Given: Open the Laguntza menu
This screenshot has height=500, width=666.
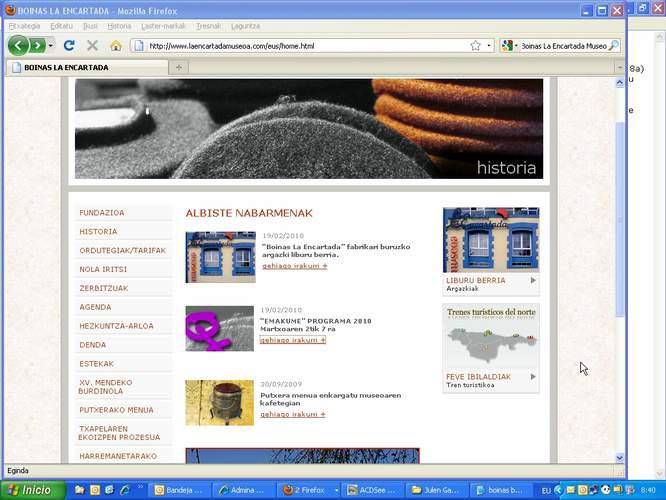Looking at the screenshot, I should tap(246, 26).
